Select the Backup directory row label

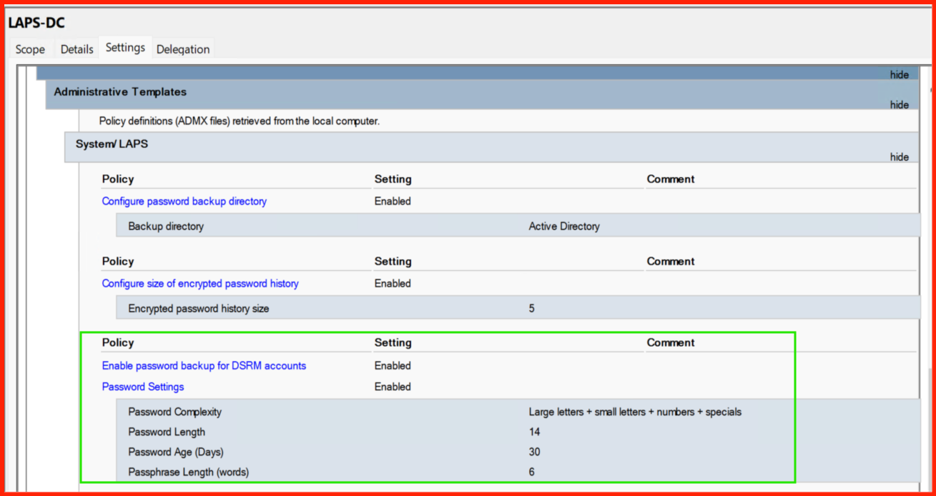[165, 227]
